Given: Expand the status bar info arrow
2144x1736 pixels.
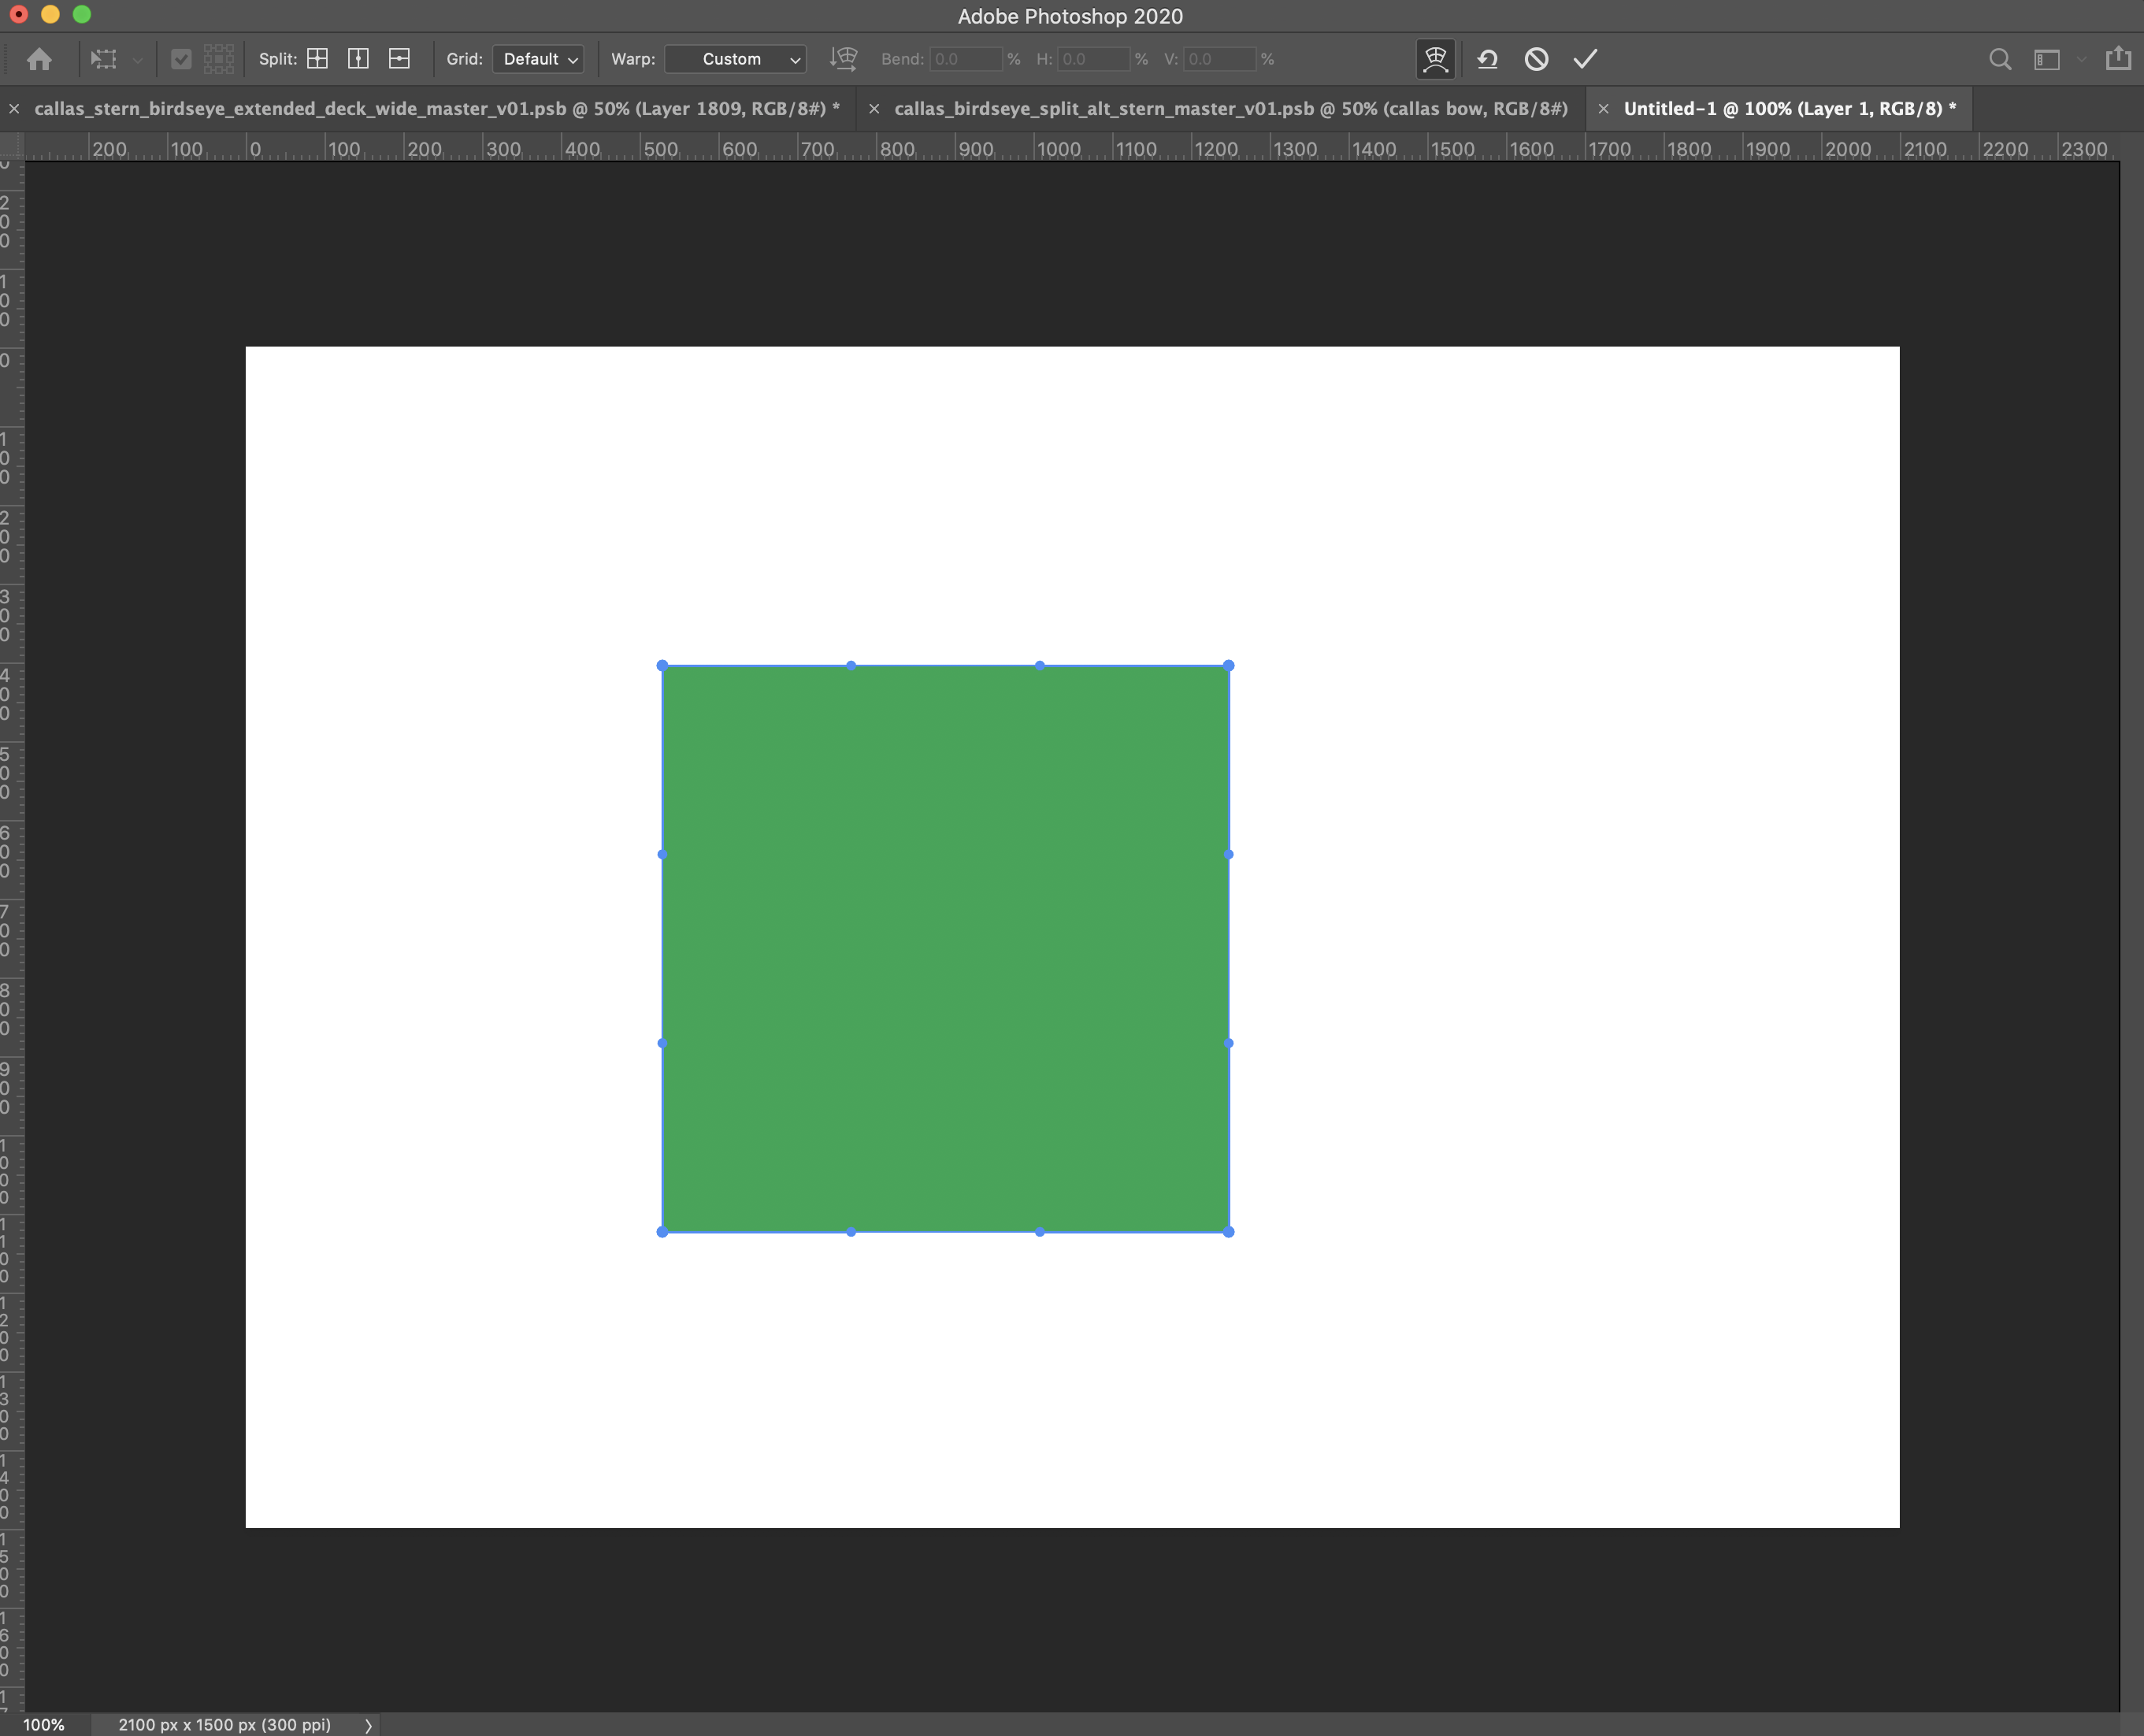Looking at the screenshot, I should (x=368, y=1725).
